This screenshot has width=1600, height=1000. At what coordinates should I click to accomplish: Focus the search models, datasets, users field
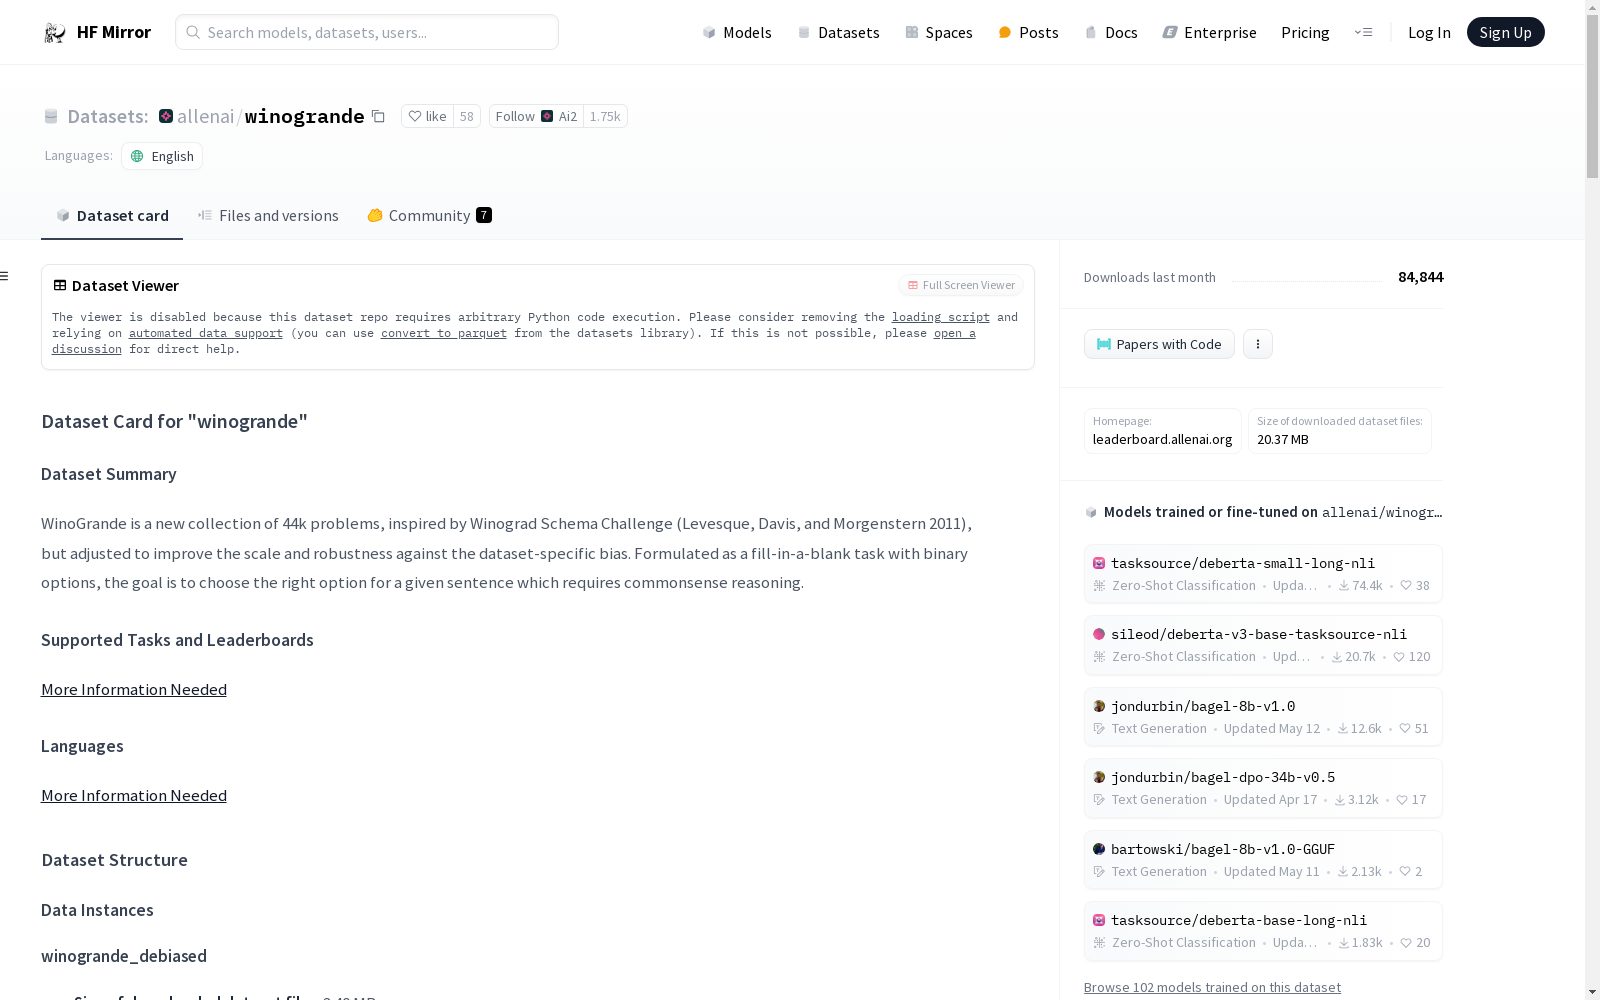click(367, 32)
